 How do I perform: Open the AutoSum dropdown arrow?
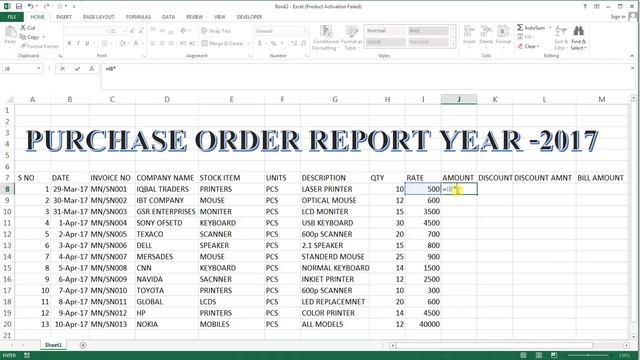[x=550, y=28]
